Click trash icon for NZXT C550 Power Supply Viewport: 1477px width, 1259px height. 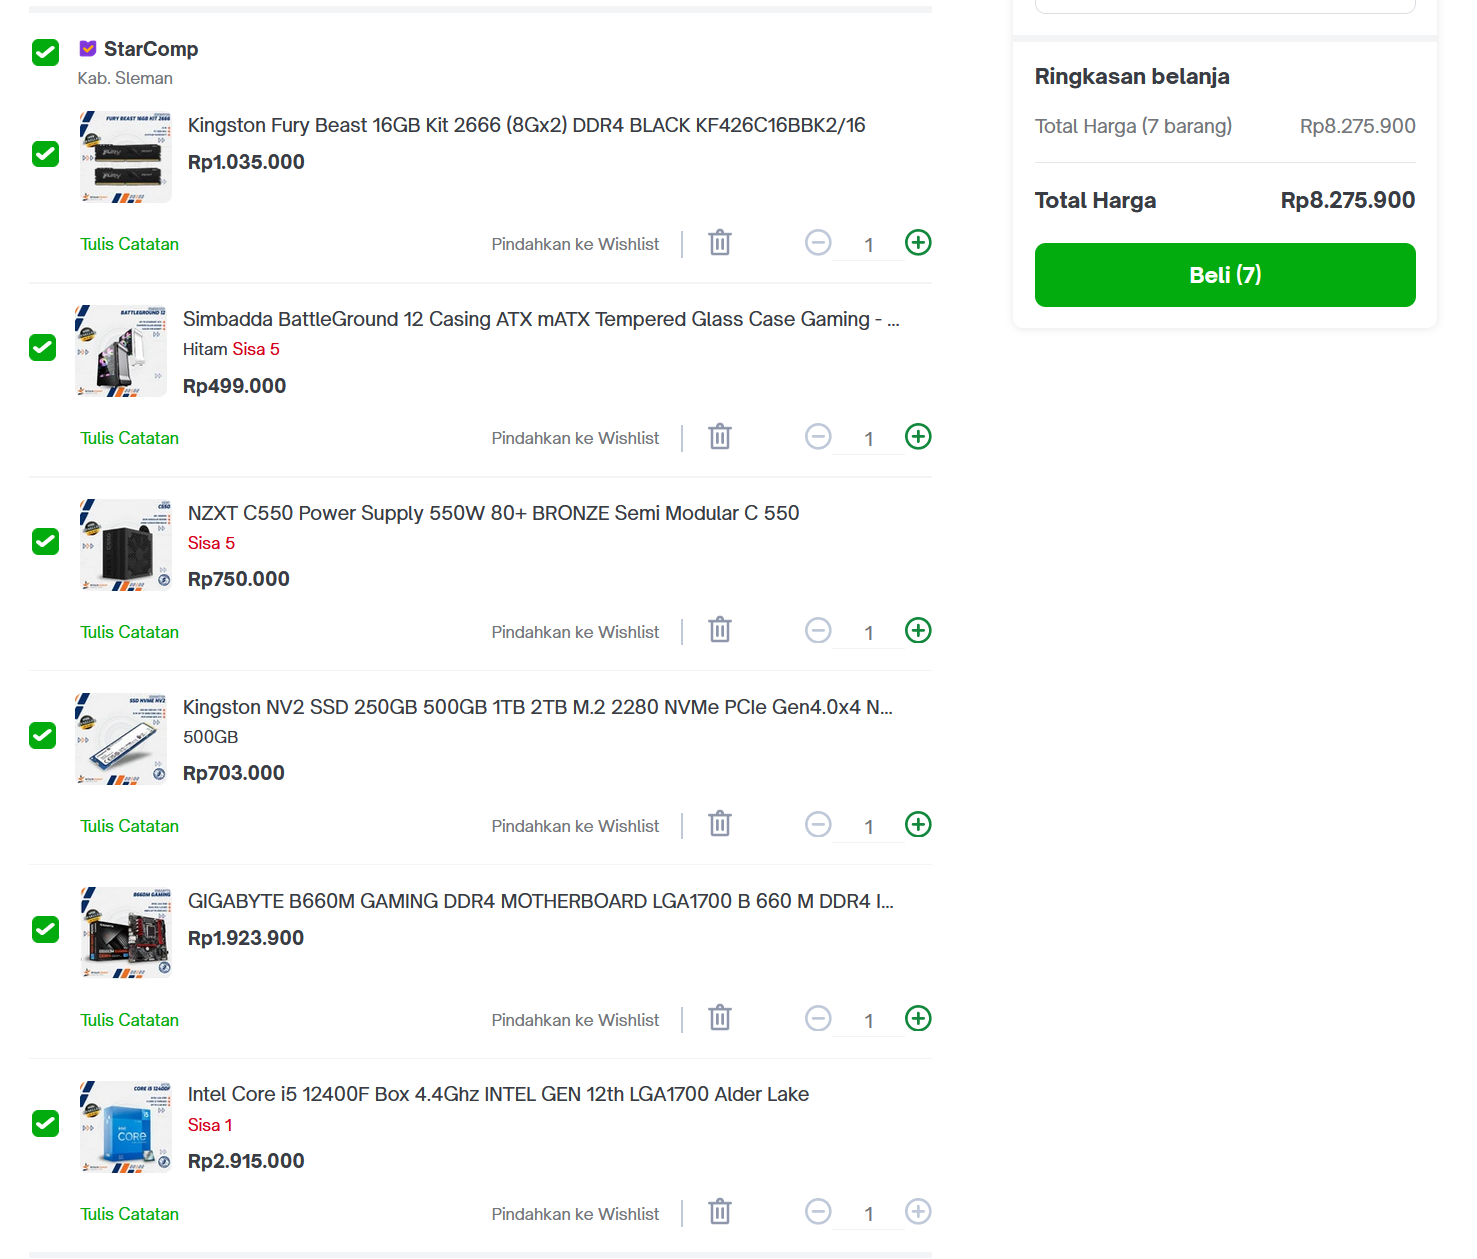(720, 631)
